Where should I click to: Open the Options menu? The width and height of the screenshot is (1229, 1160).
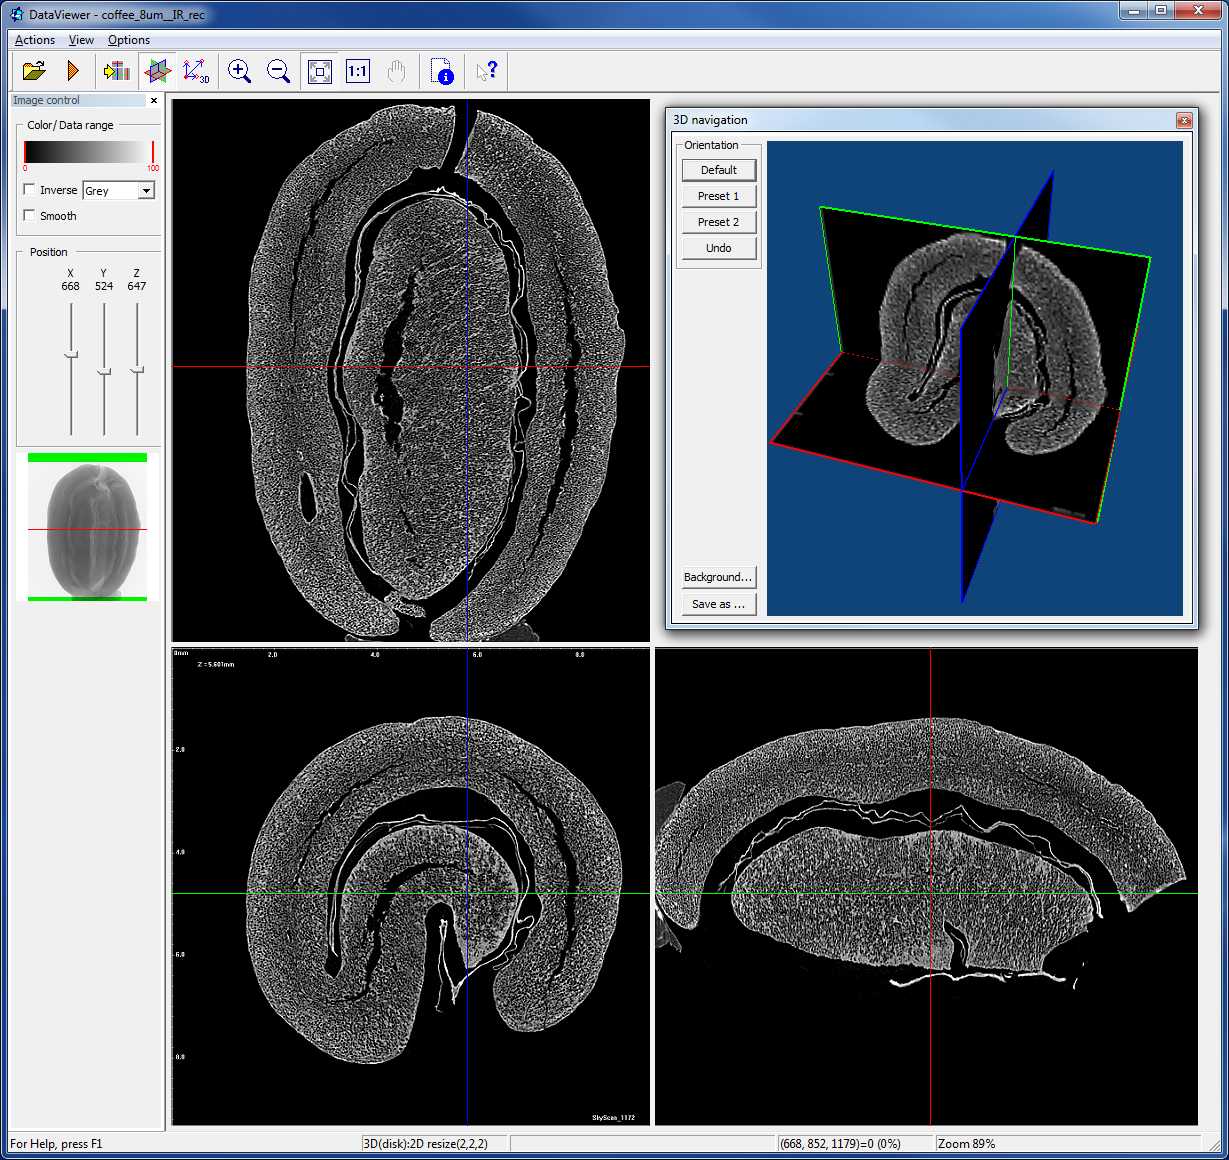128,39
